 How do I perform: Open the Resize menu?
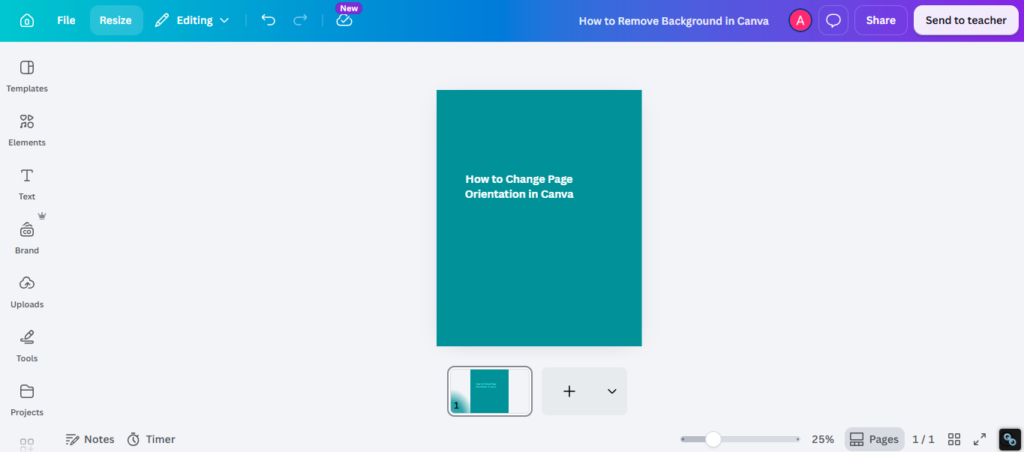click(116, 20)
